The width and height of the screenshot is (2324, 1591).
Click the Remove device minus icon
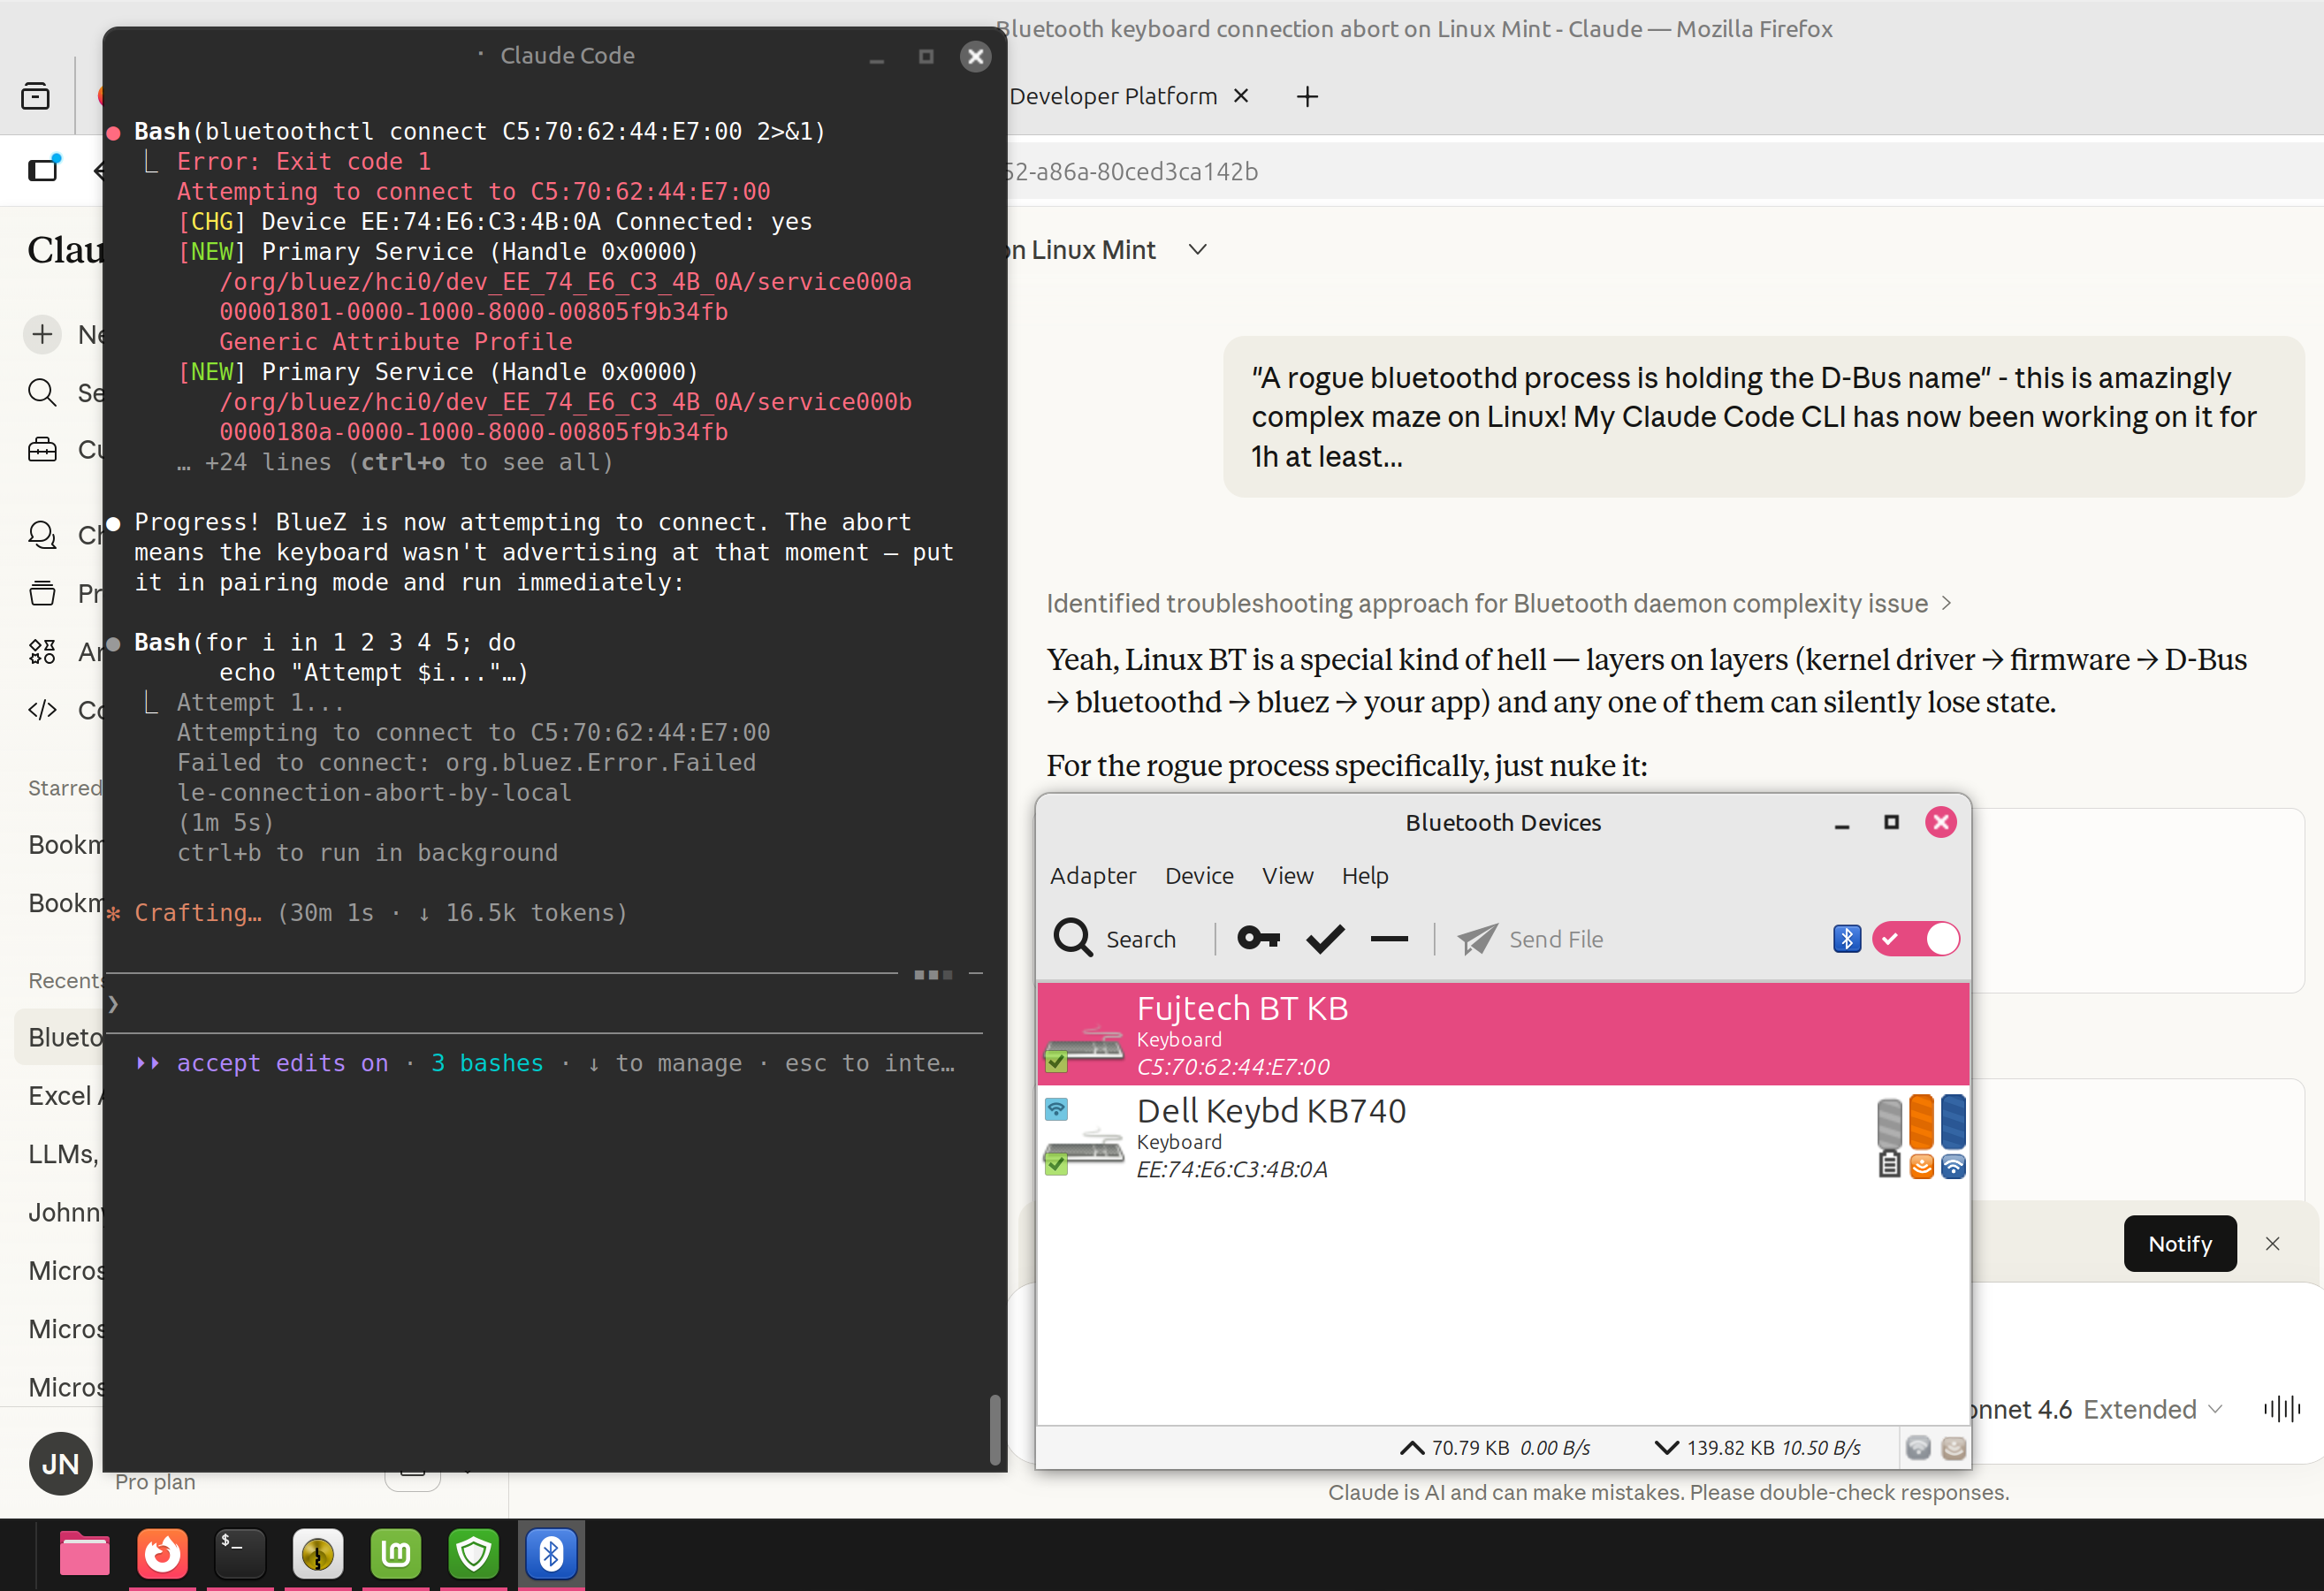tap(1389, 938)
